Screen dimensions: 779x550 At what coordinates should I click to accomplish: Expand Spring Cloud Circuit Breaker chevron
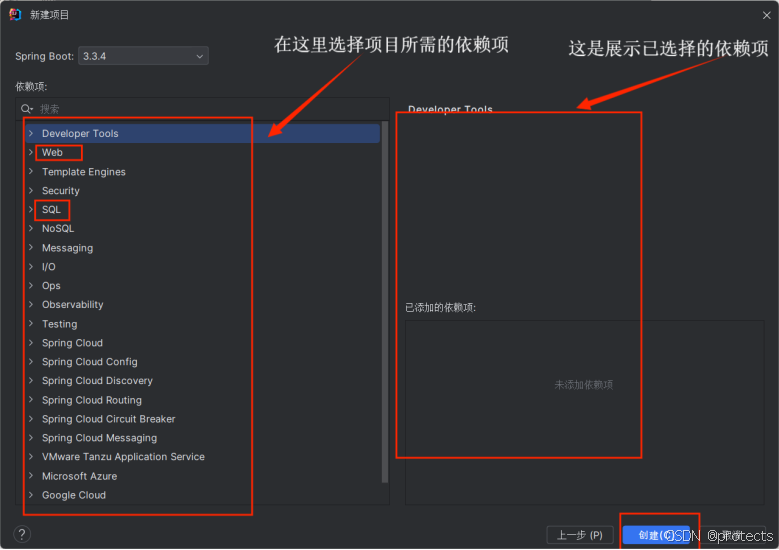(x=31, y=418)
